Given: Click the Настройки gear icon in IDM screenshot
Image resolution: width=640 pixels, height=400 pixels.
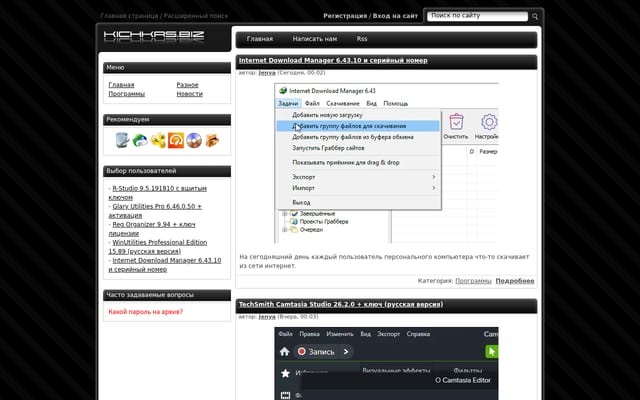Looking at the screenshot, I should [x=489, y=122].
